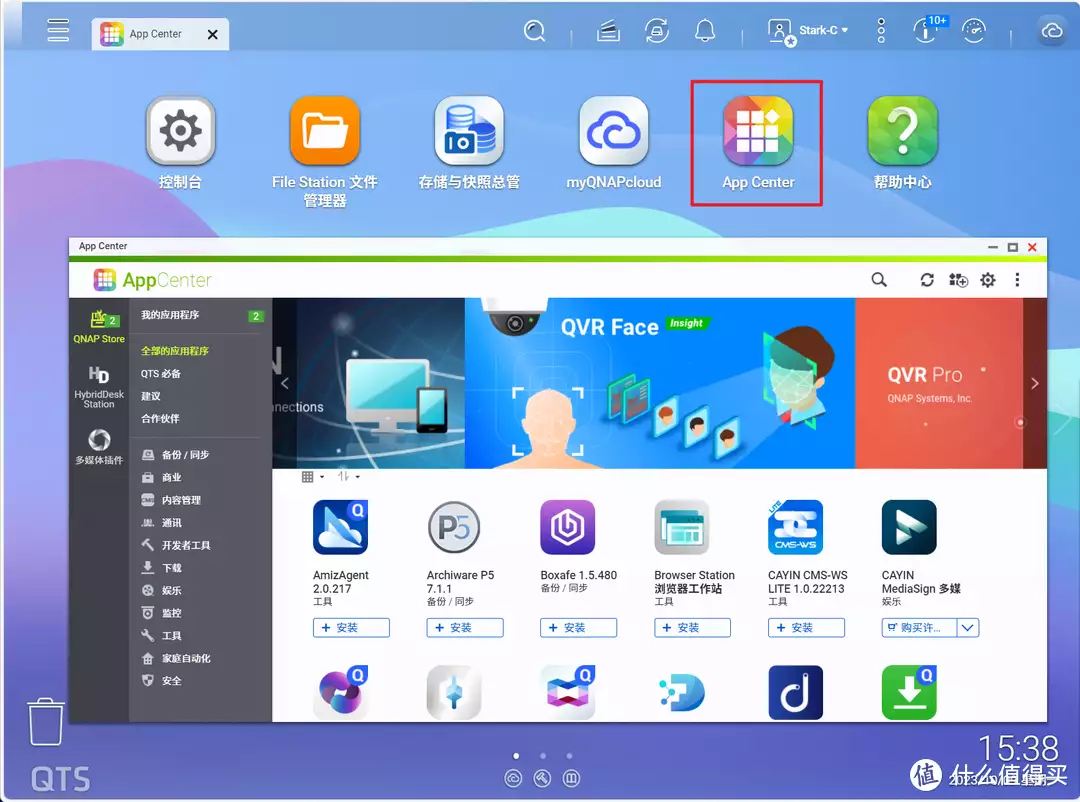The image size is (1080, 802).
Task: Select 全部的应用程序 category
Action: point(175,351)
